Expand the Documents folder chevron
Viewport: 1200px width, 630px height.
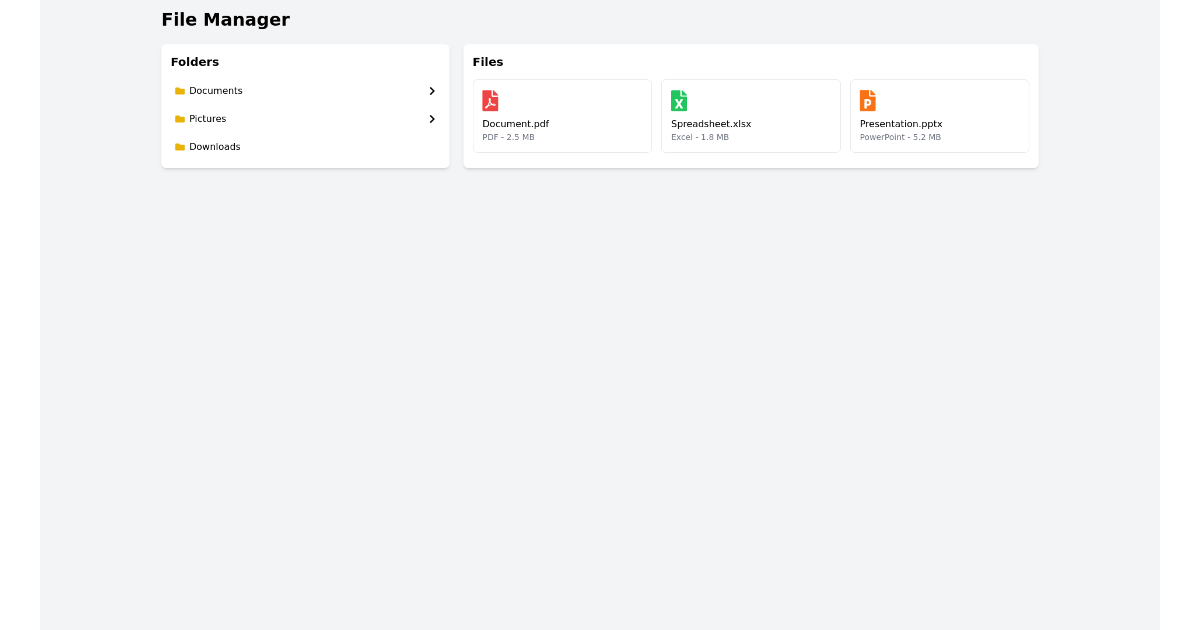(x=432, y=91)
